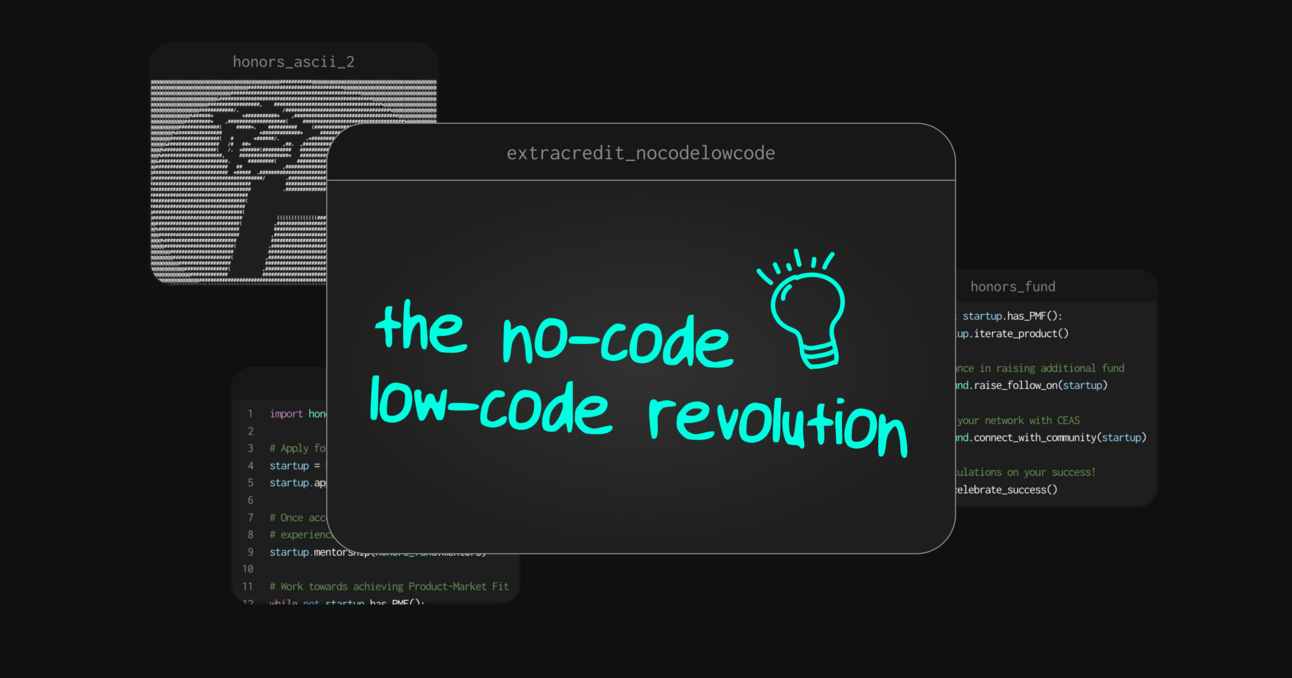Click the honors_fund window title

[x=1012, y=287]
